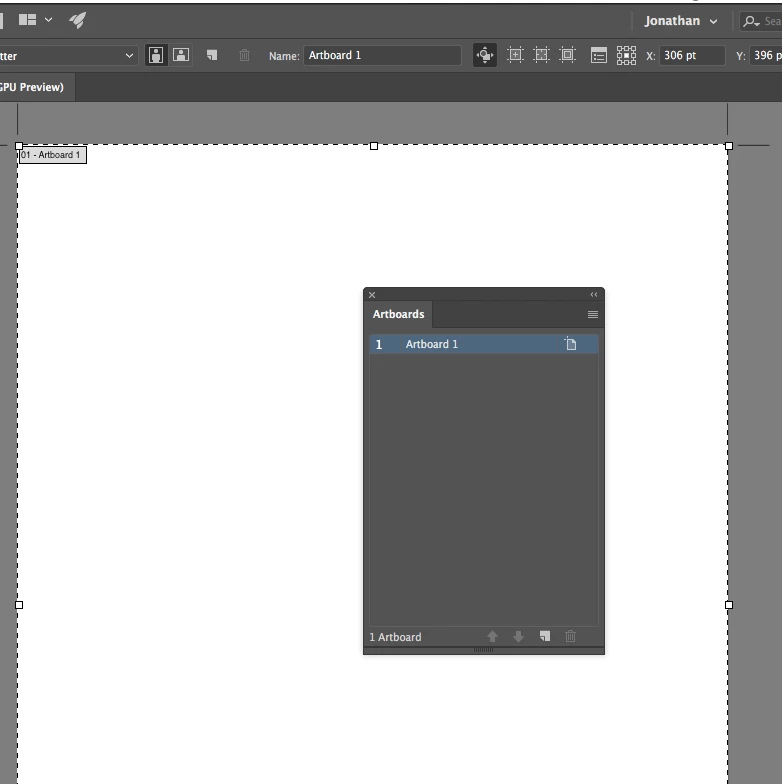Click the Rearrange All artboards icon

tap(626, 55)
